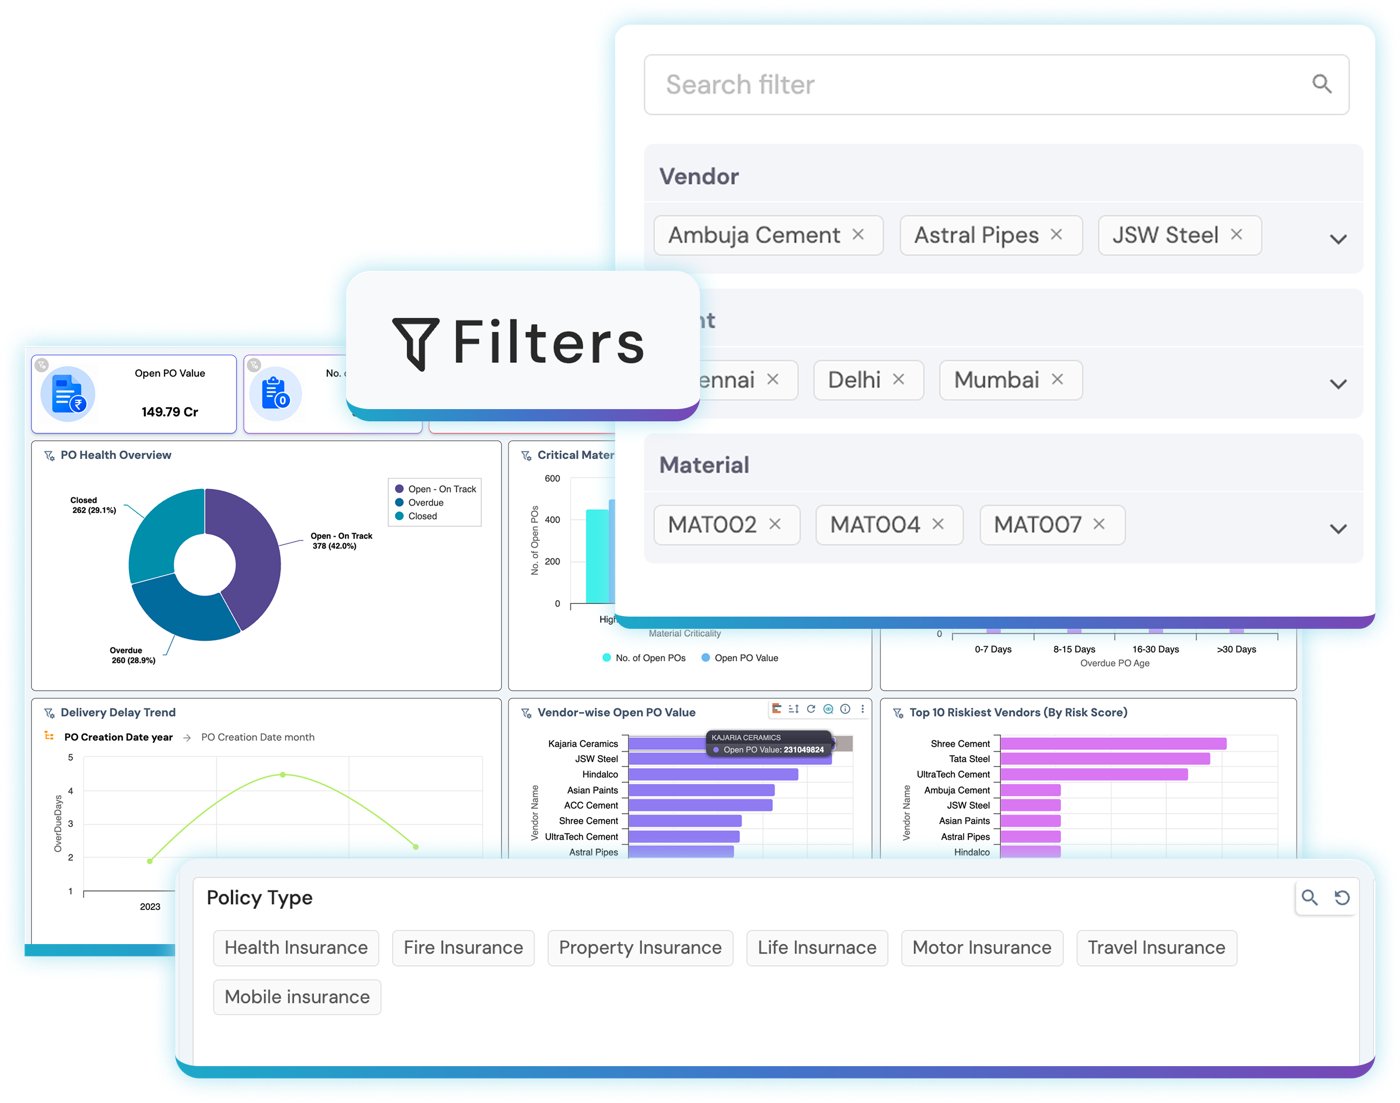Toggle Overdue legend swatch in PO Health

[x=400, y=503]
